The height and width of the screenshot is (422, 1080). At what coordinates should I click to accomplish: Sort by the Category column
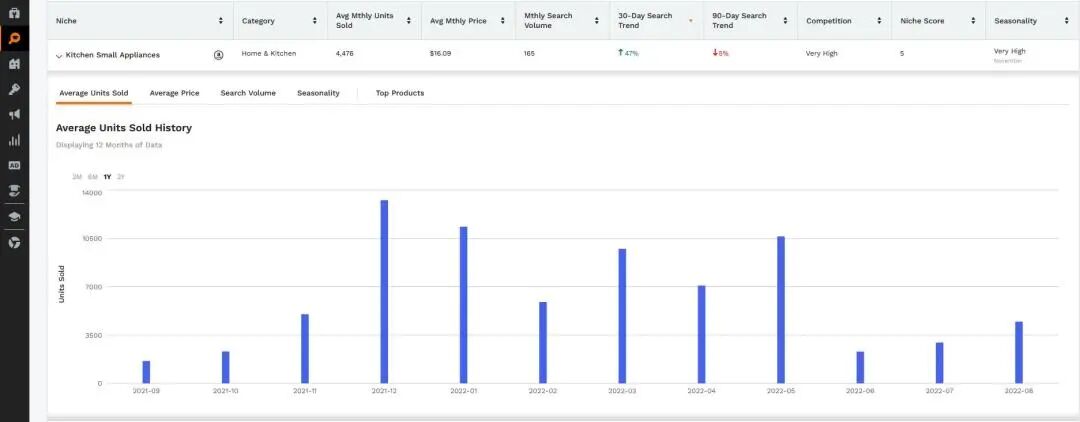(315, 21)
